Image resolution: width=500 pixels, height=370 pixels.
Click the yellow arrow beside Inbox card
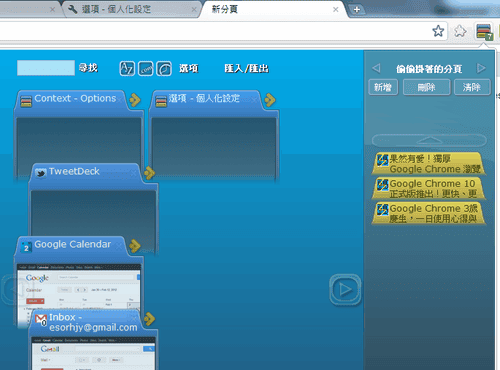point(150,319)
